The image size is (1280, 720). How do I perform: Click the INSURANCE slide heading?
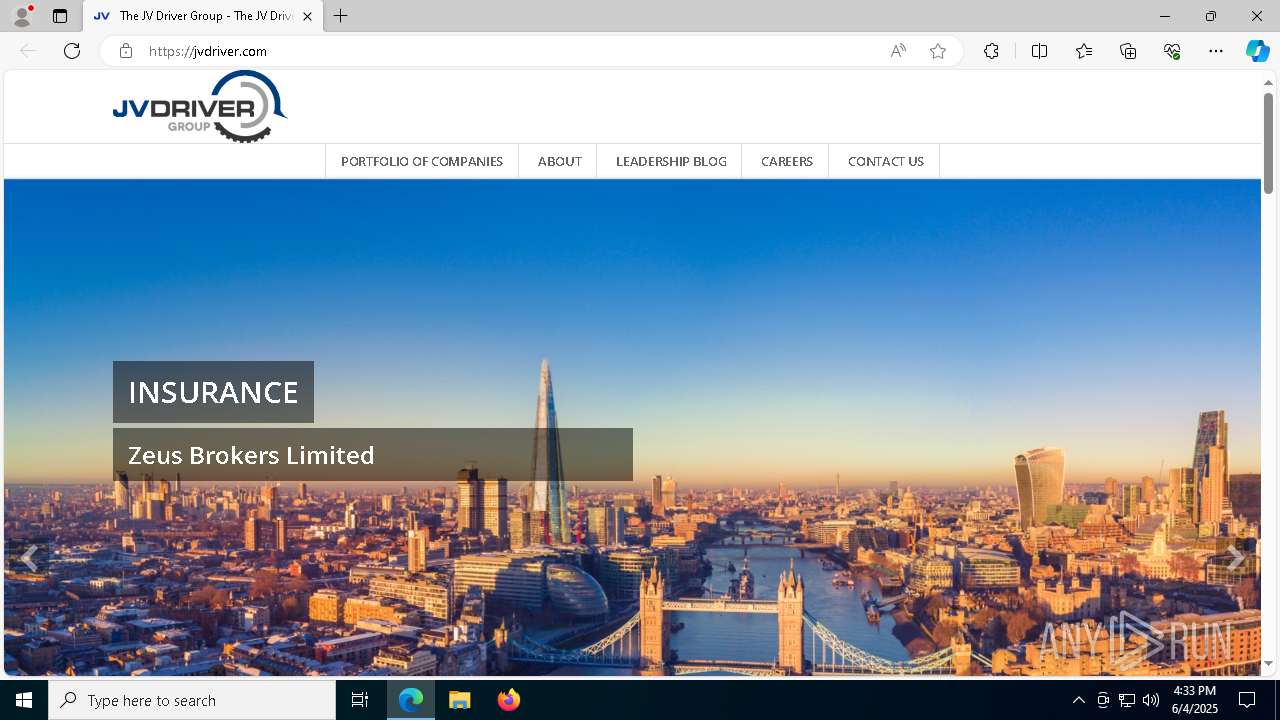pos(213,392)
